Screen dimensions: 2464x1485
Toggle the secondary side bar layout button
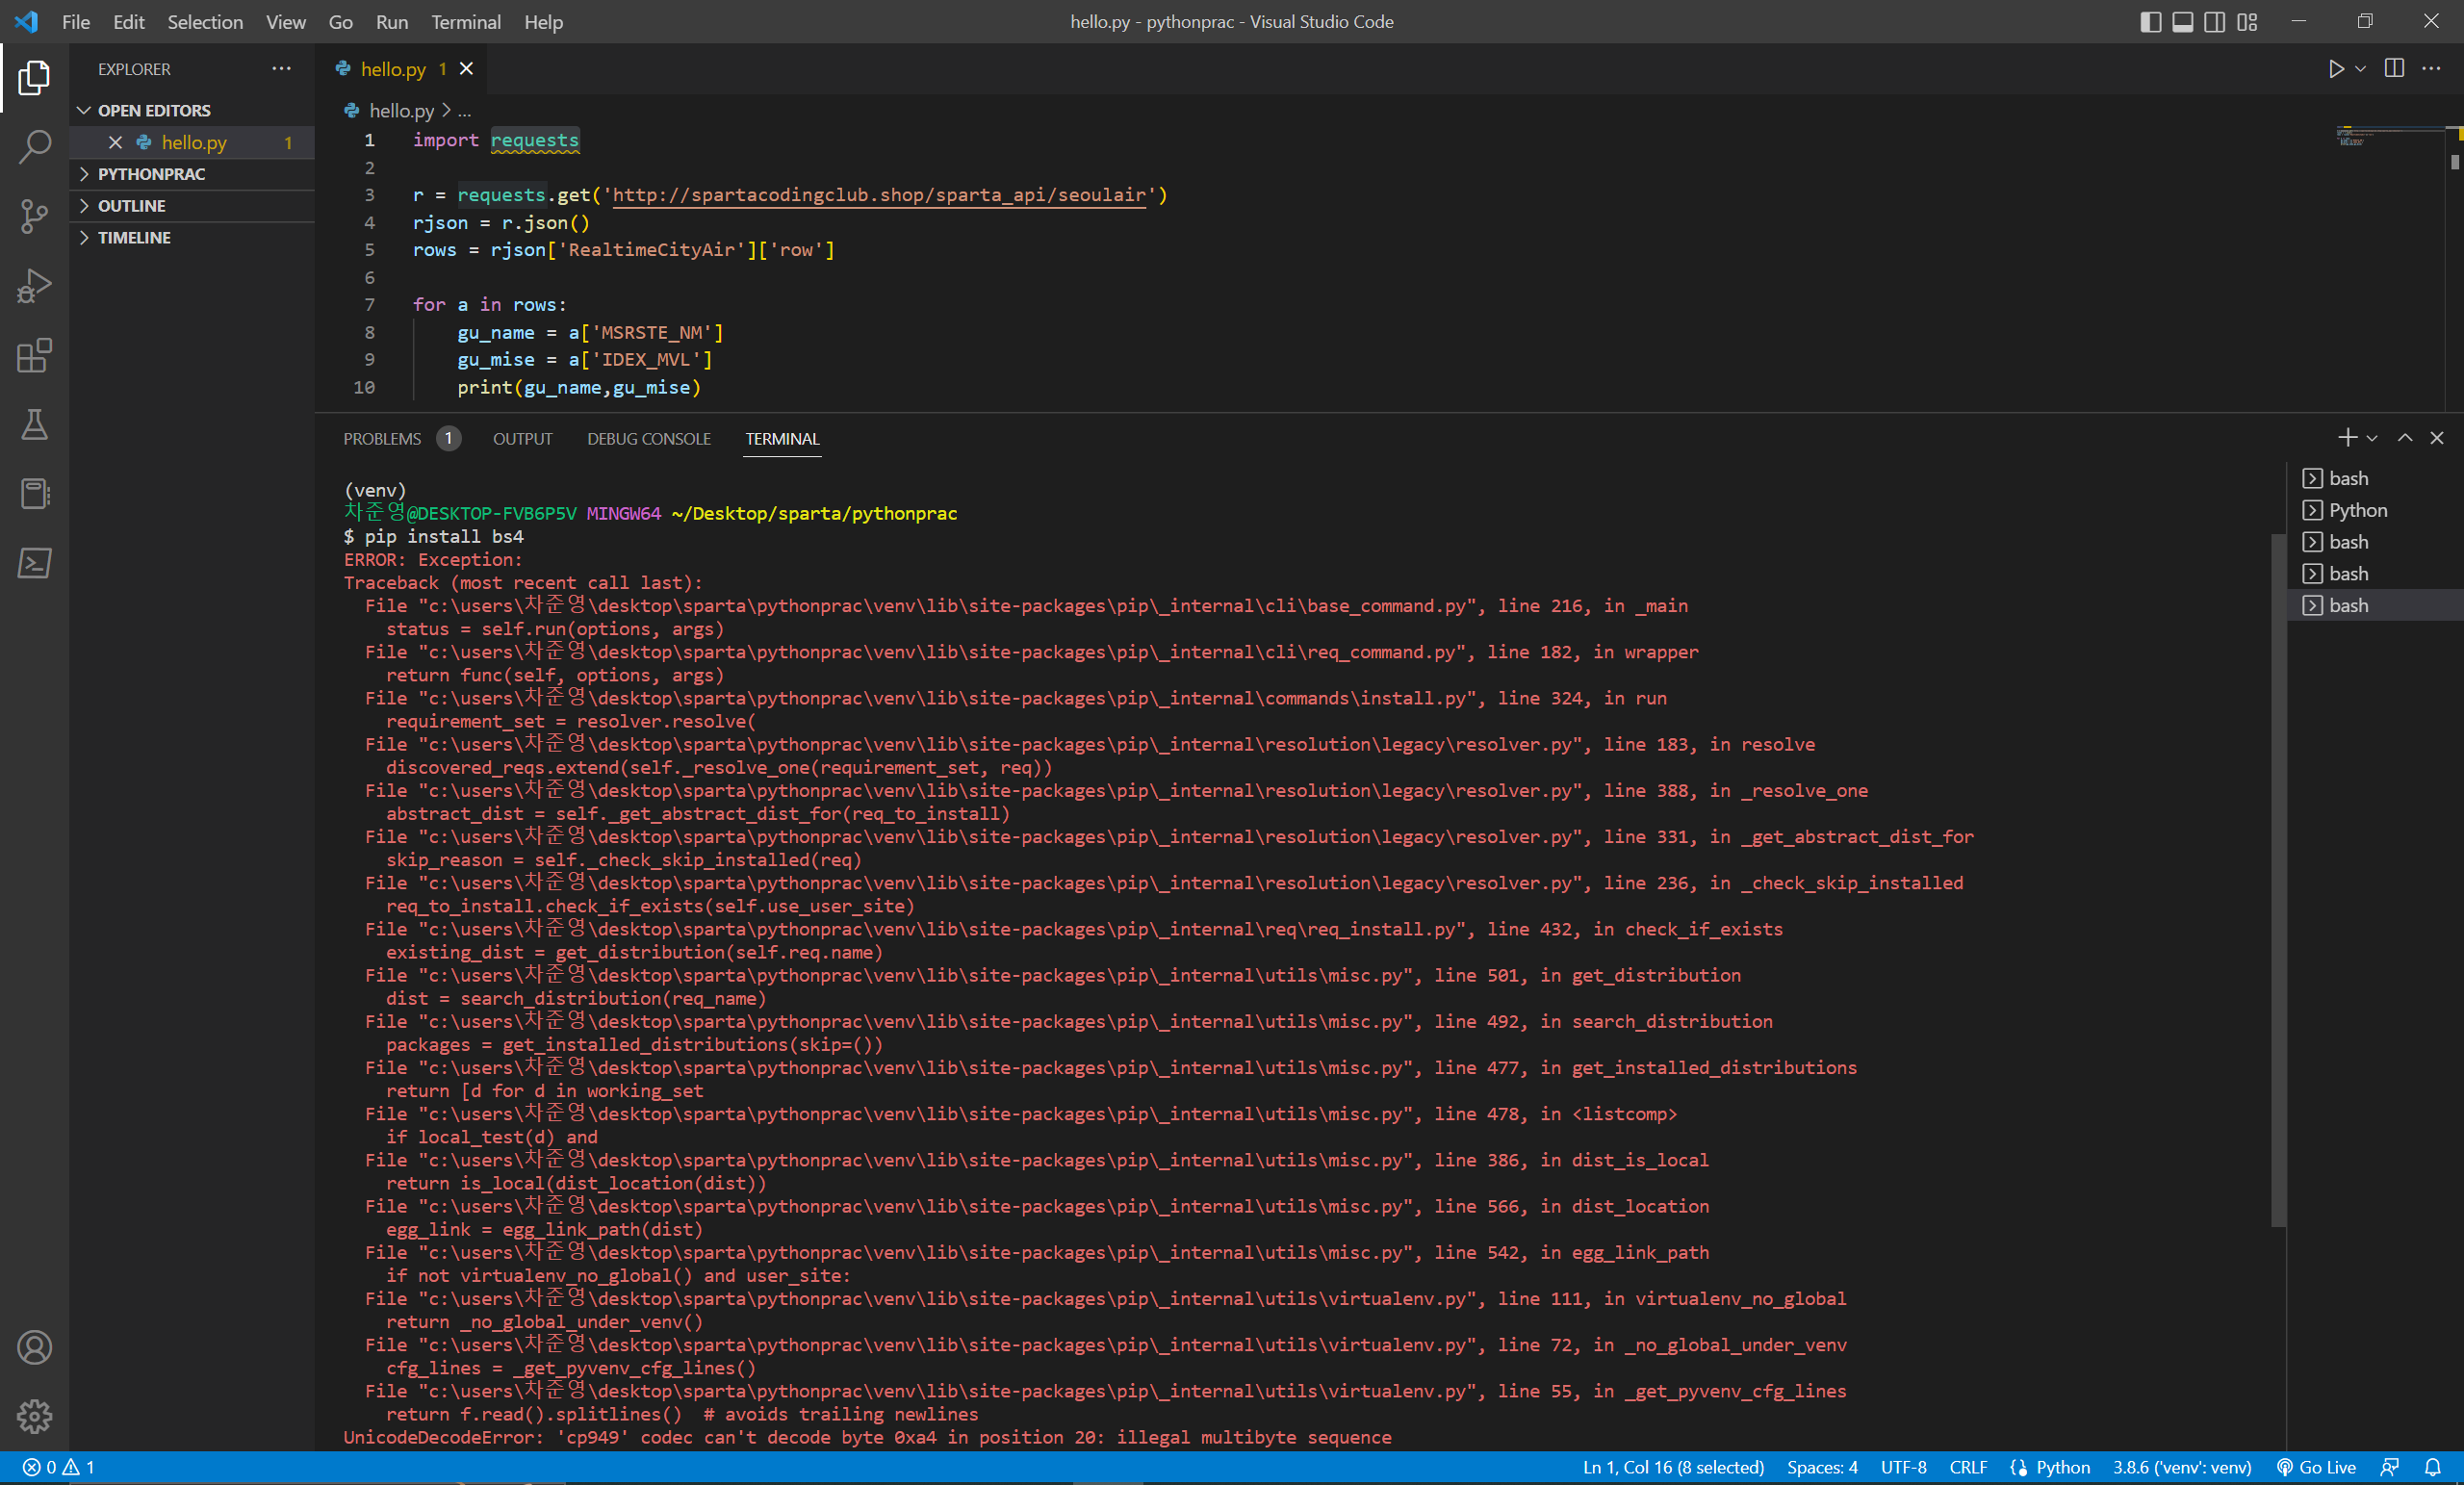coord(2215,22)
